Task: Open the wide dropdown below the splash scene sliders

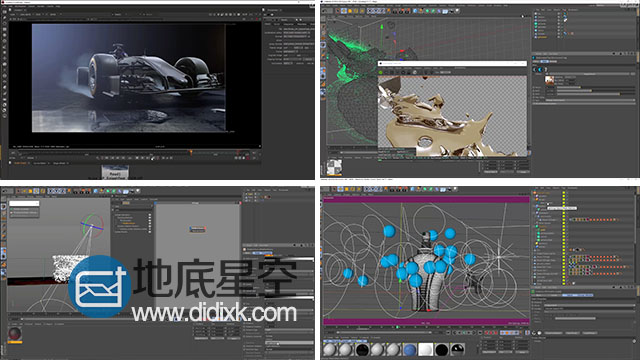Action: pyautogui.click(x=590, y=100)
